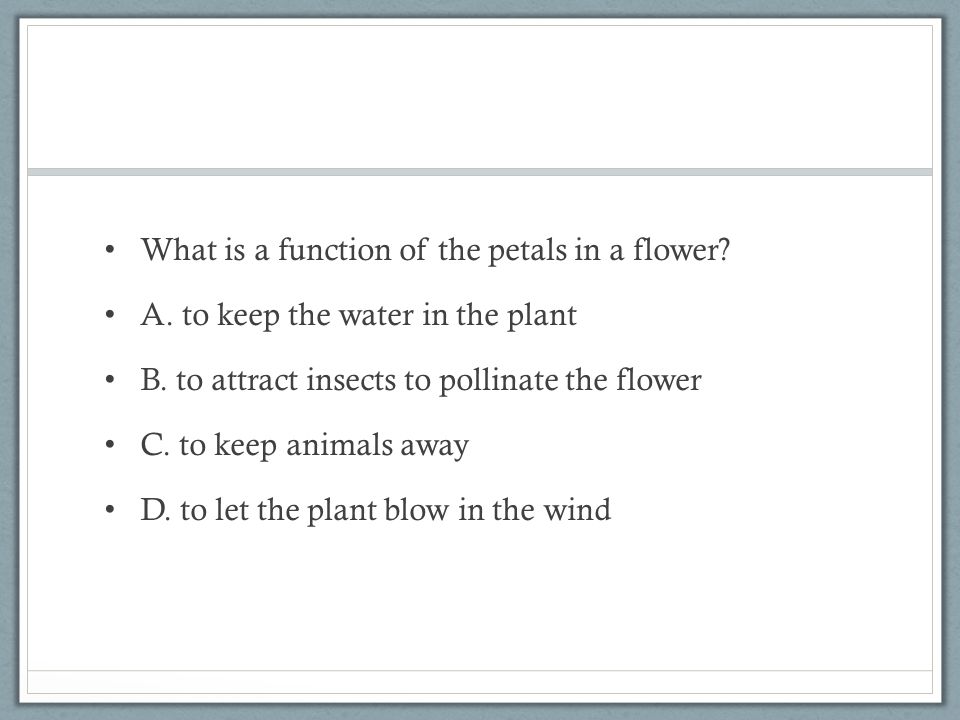The width and height of the screenshot is (960, 720).
Task: Select answer A about keeping water
Action: (358, 315)
